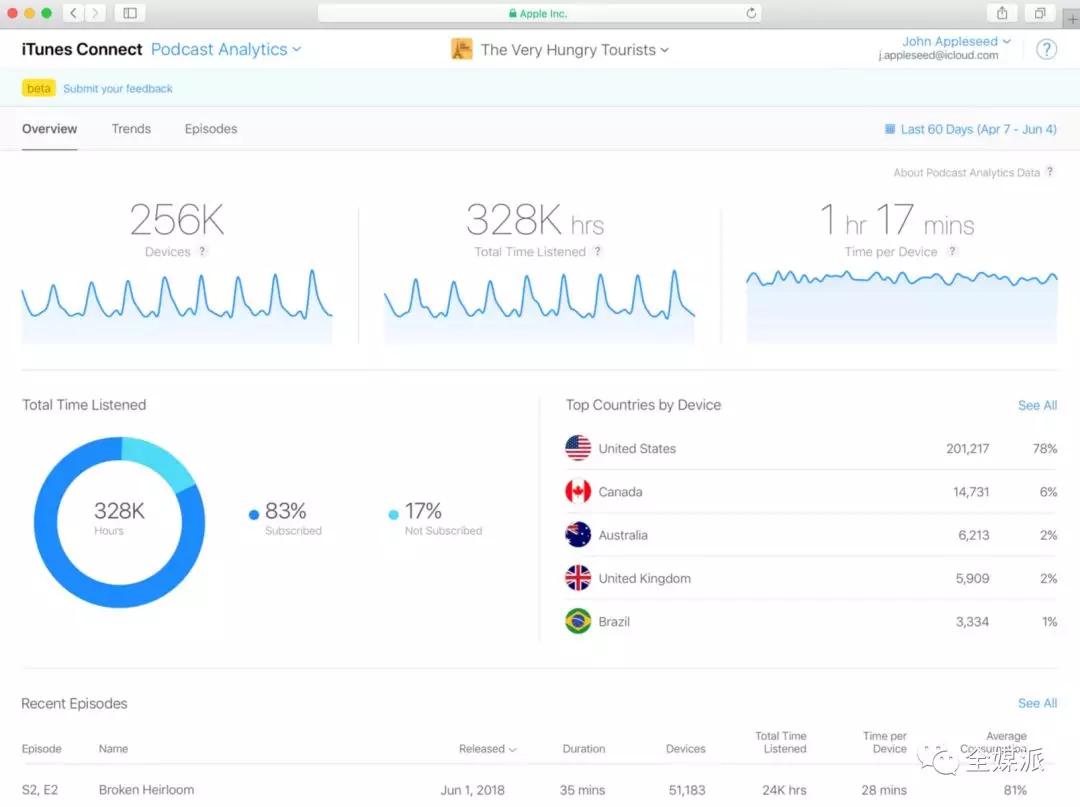Open the John Appleseed account menu

click(957, 41)
